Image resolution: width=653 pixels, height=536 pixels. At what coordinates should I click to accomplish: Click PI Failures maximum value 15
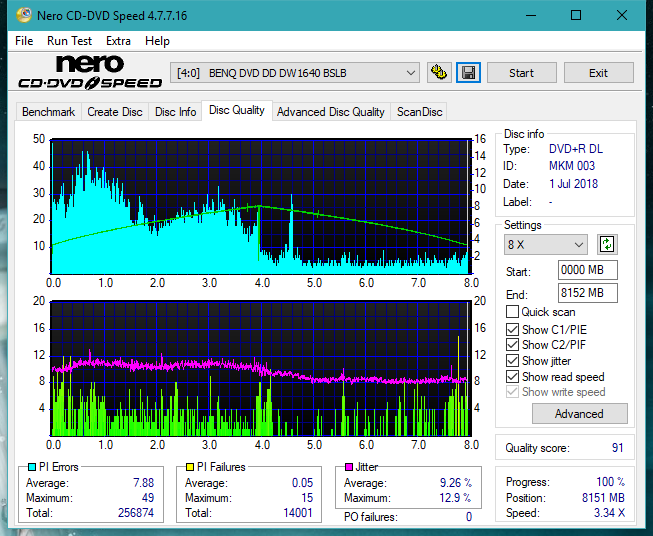(307, 497)
